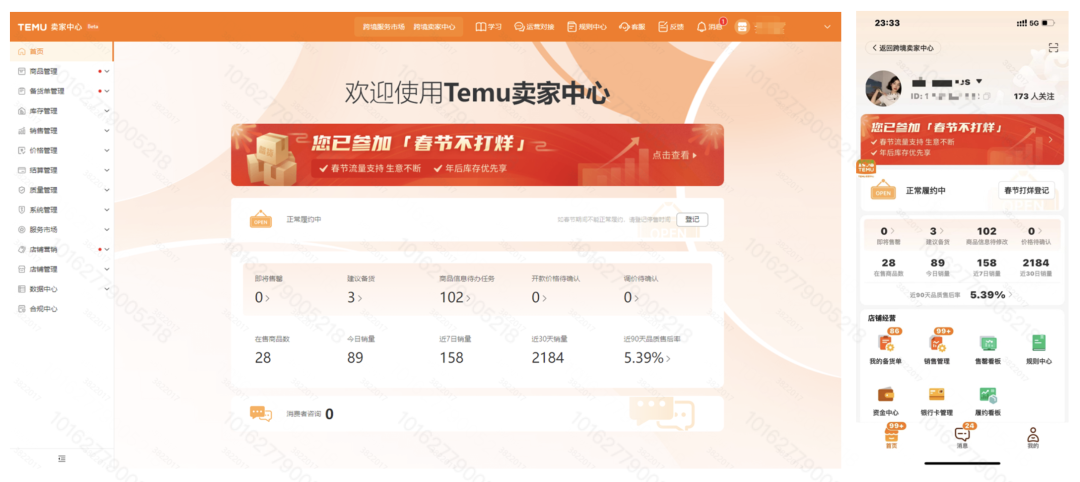Image resolution: width=1080 pixels, height=482 pixels.
Task: Open 开款价格待确认 count 0
Action: 538,297
